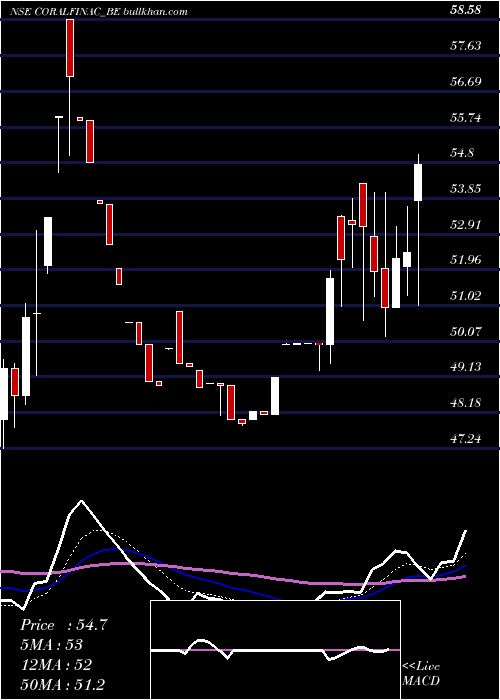
Task: Click the last white candle near 54.8
Action: click(x=418, y=182)
